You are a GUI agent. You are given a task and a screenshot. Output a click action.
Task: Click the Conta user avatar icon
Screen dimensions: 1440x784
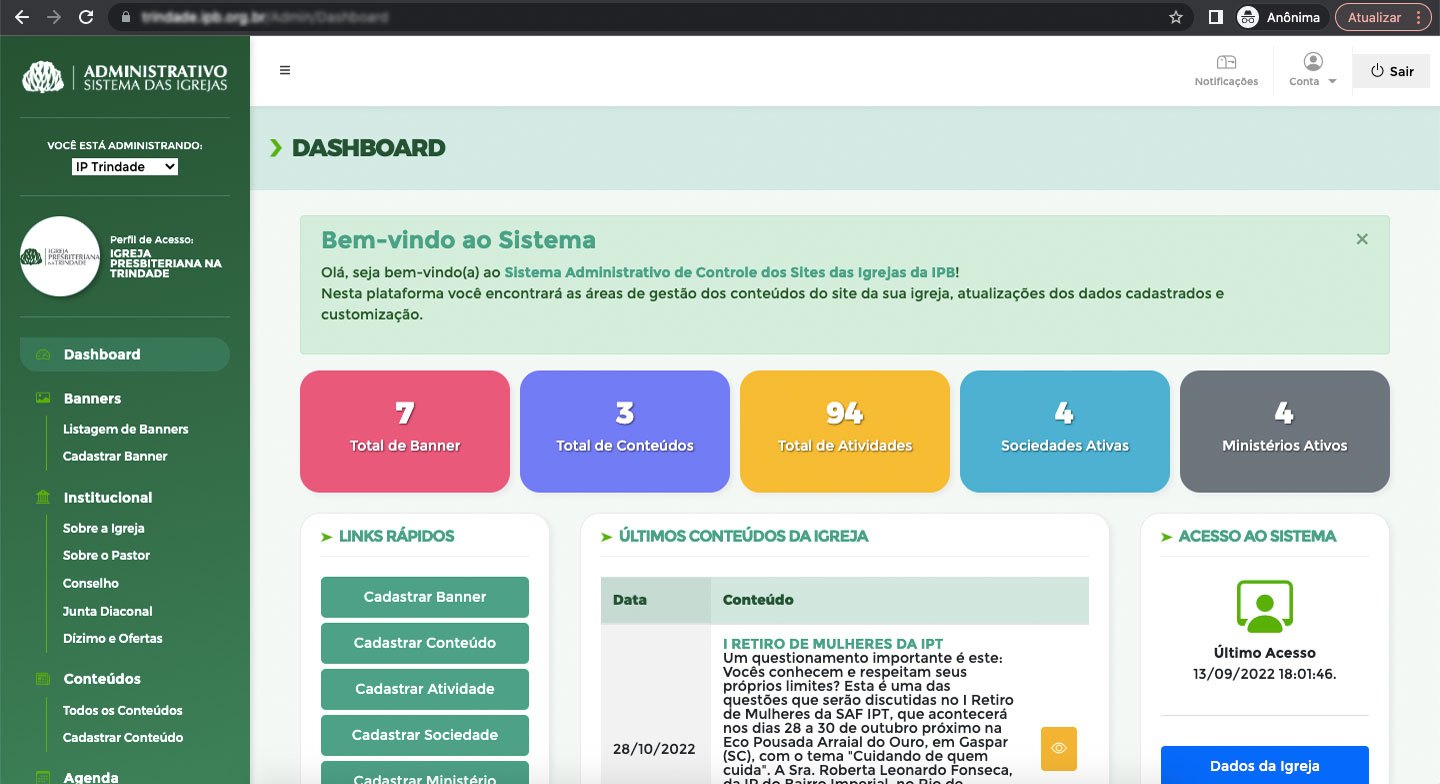pyautogui.click(x=1312, y=62)
